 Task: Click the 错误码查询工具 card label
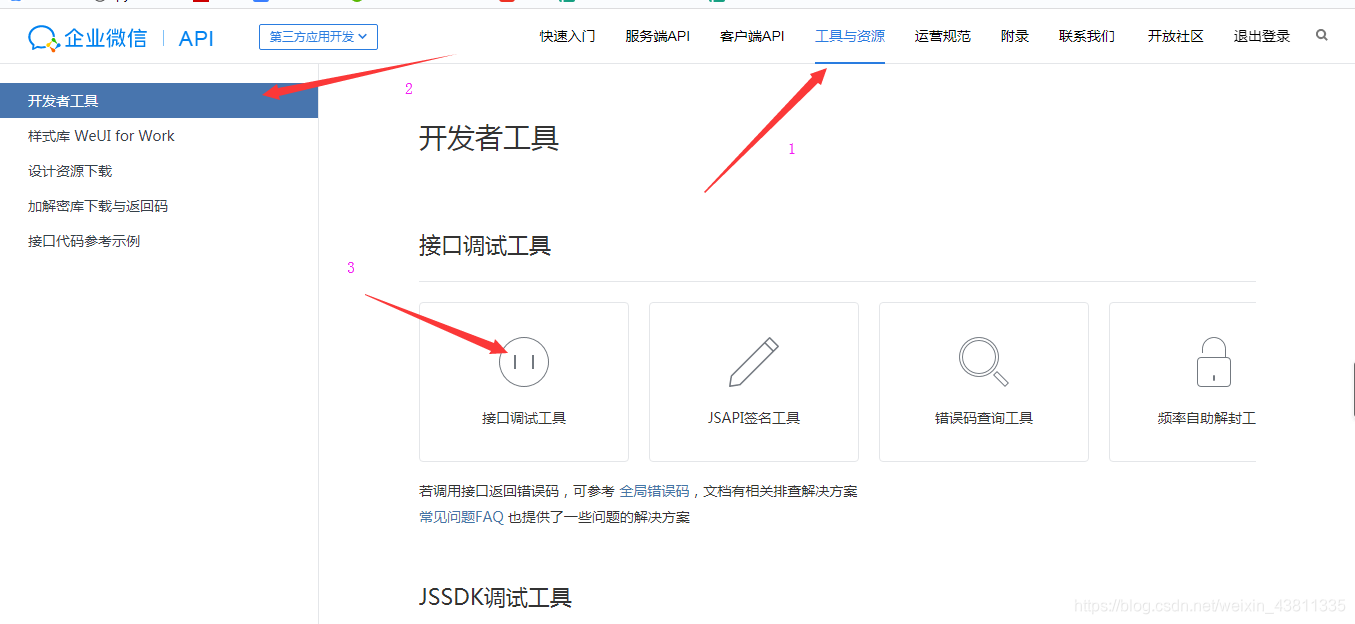pyautogui.click(x=984, y=418)
